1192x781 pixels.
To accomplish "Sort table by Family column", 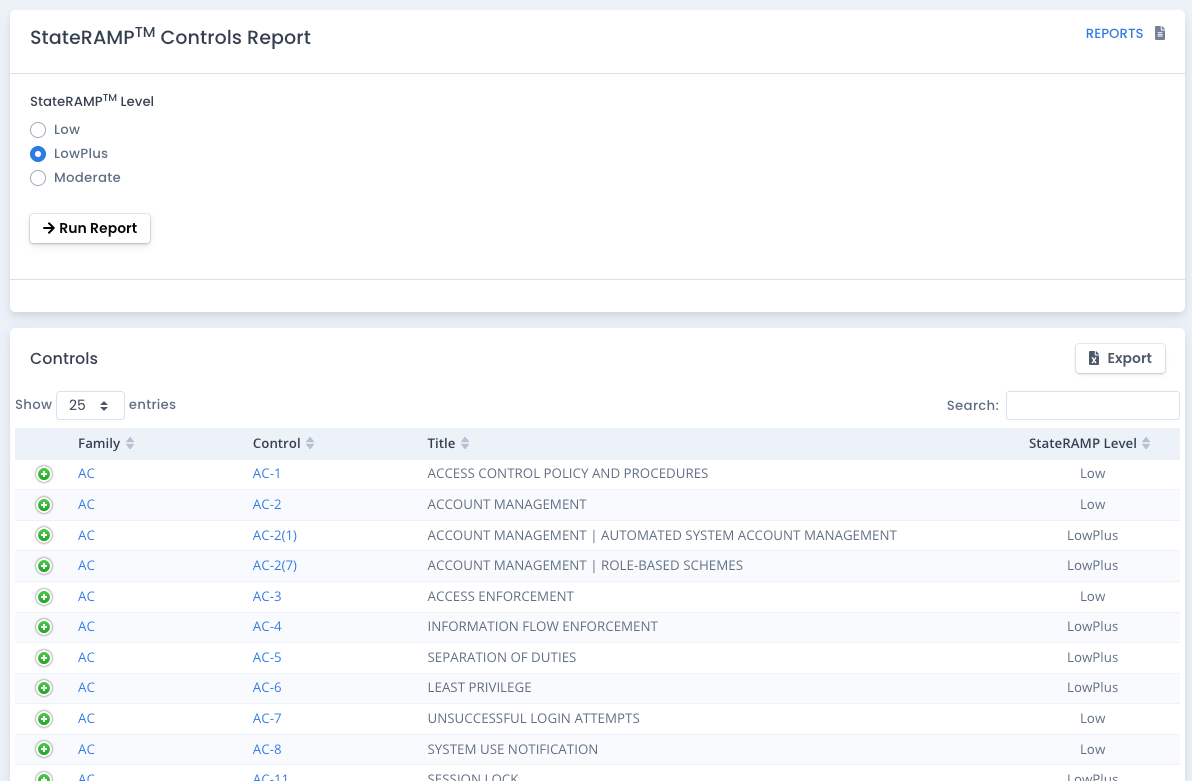I will 106,443.
